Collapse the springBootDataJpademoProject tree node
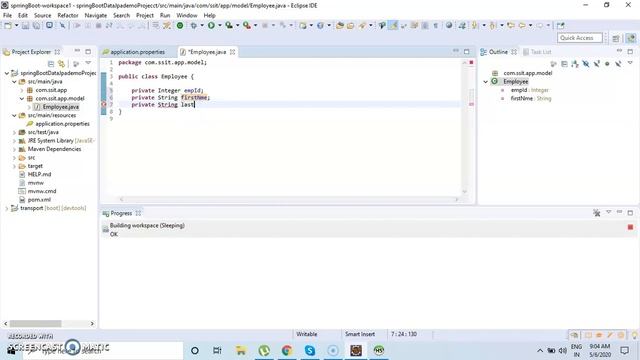 coord(7,73)
